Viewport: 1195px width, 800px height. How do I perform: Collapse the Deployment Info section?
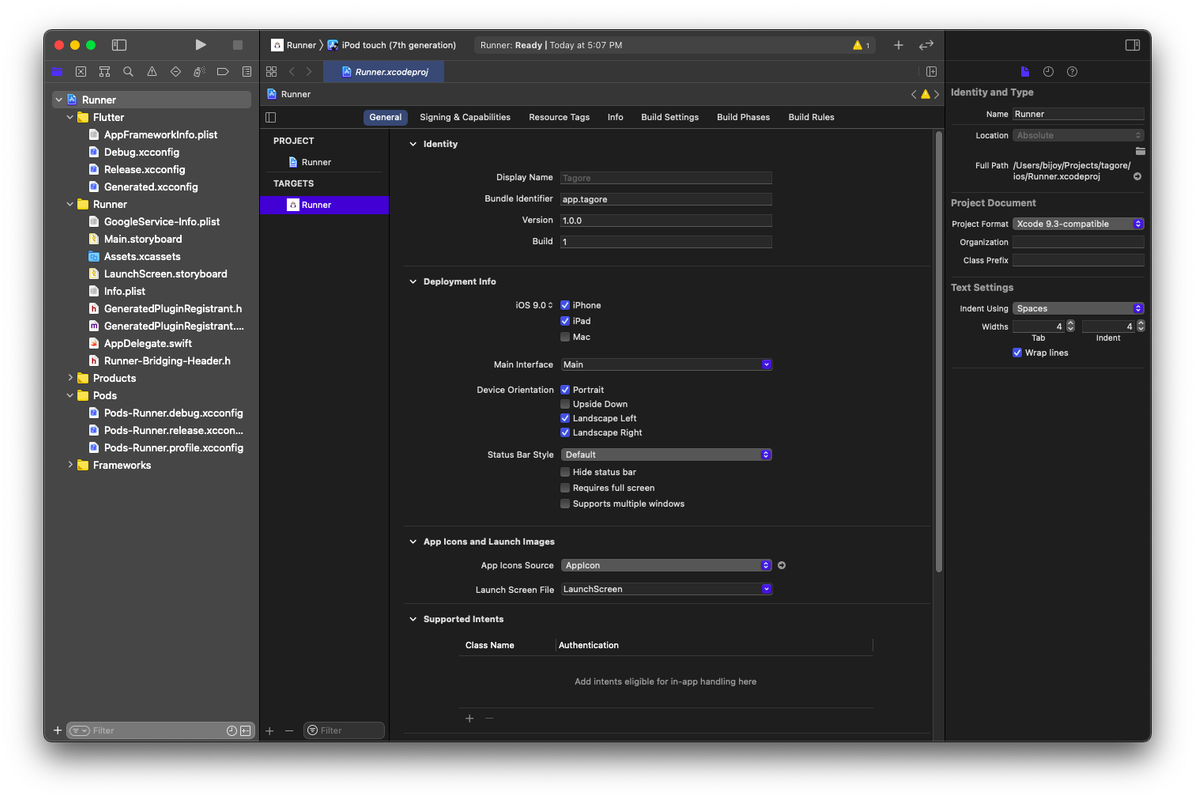413,282
